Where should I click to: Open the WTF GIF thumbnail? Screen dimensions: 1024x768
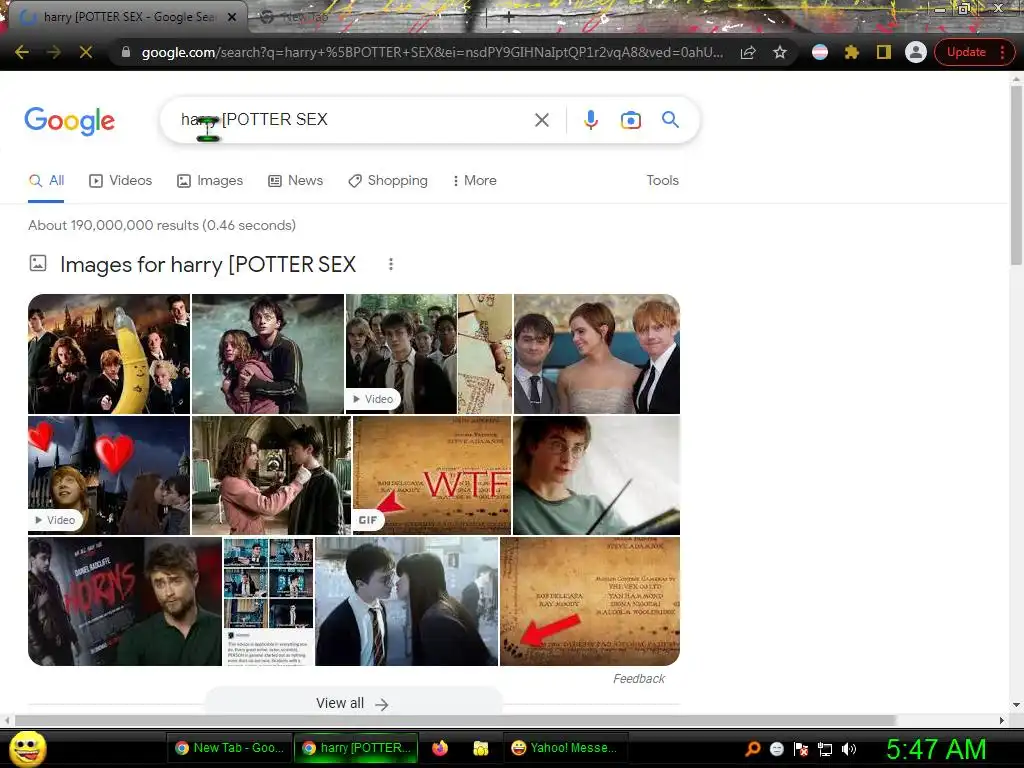click(x=432, y=475)
